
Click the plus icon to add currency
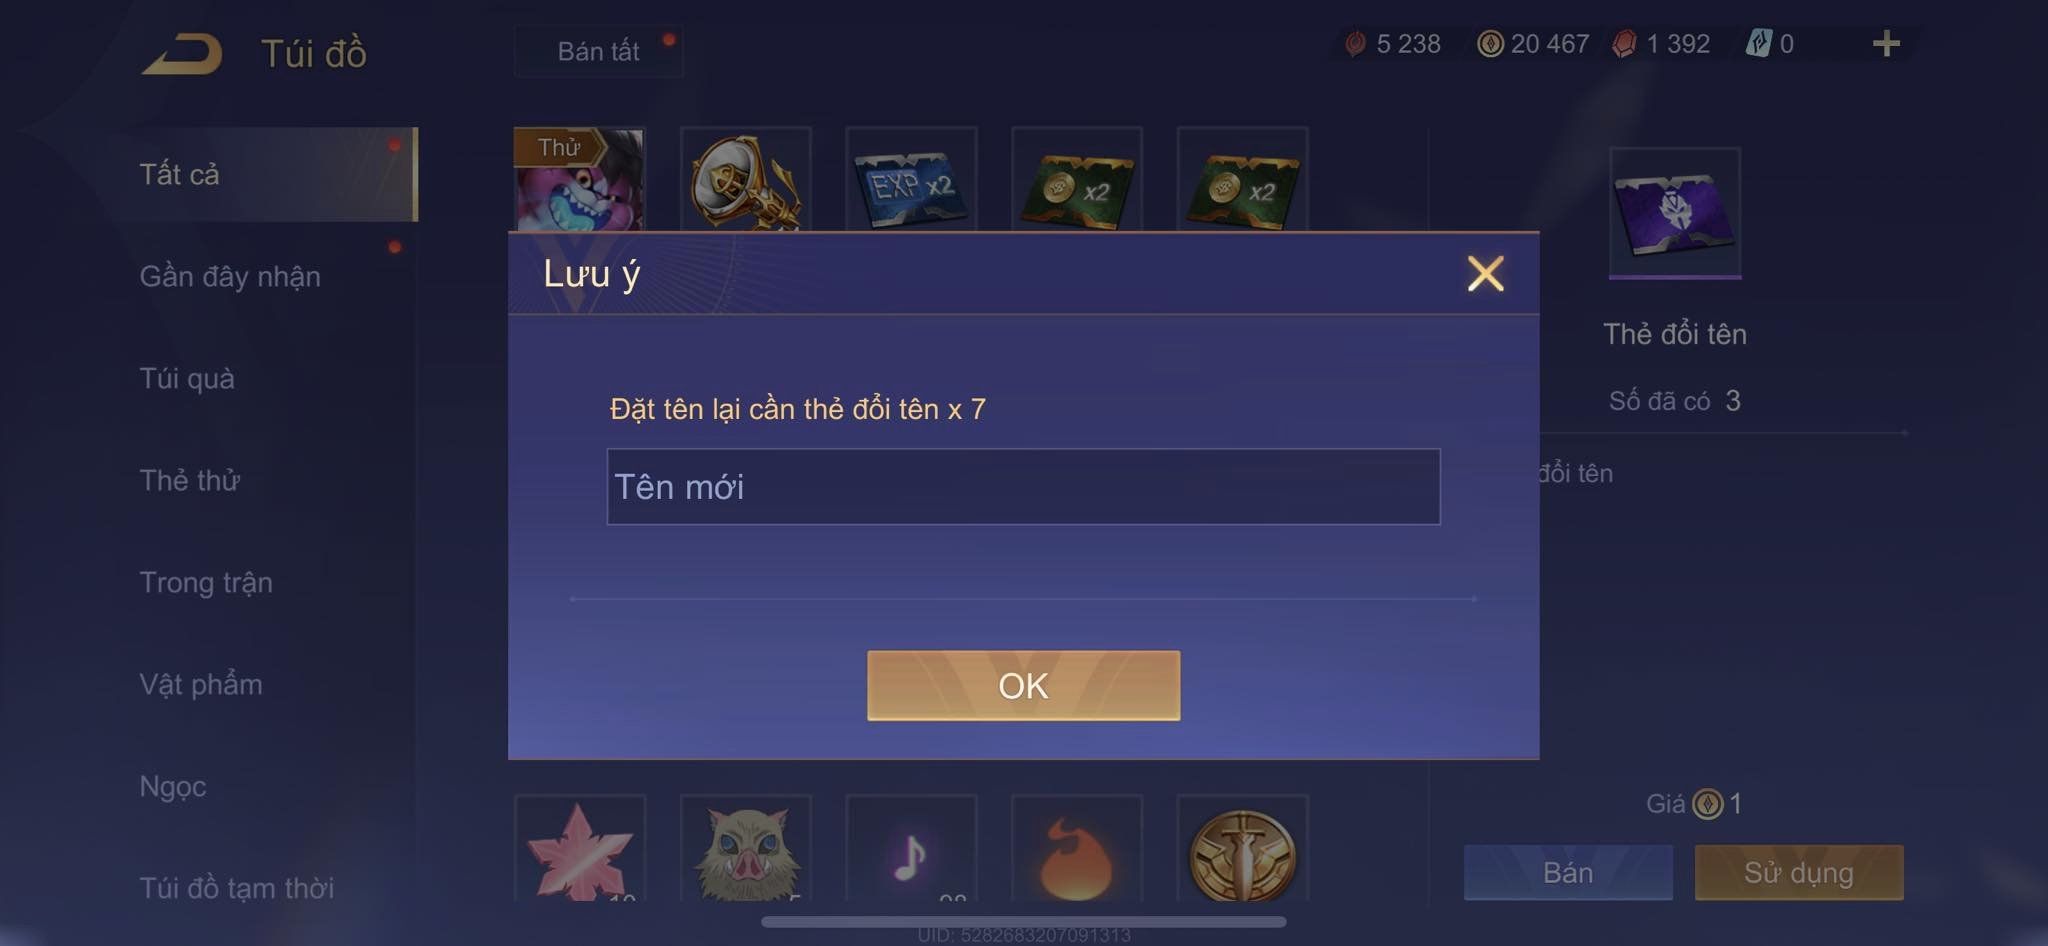coord(1886,44)
